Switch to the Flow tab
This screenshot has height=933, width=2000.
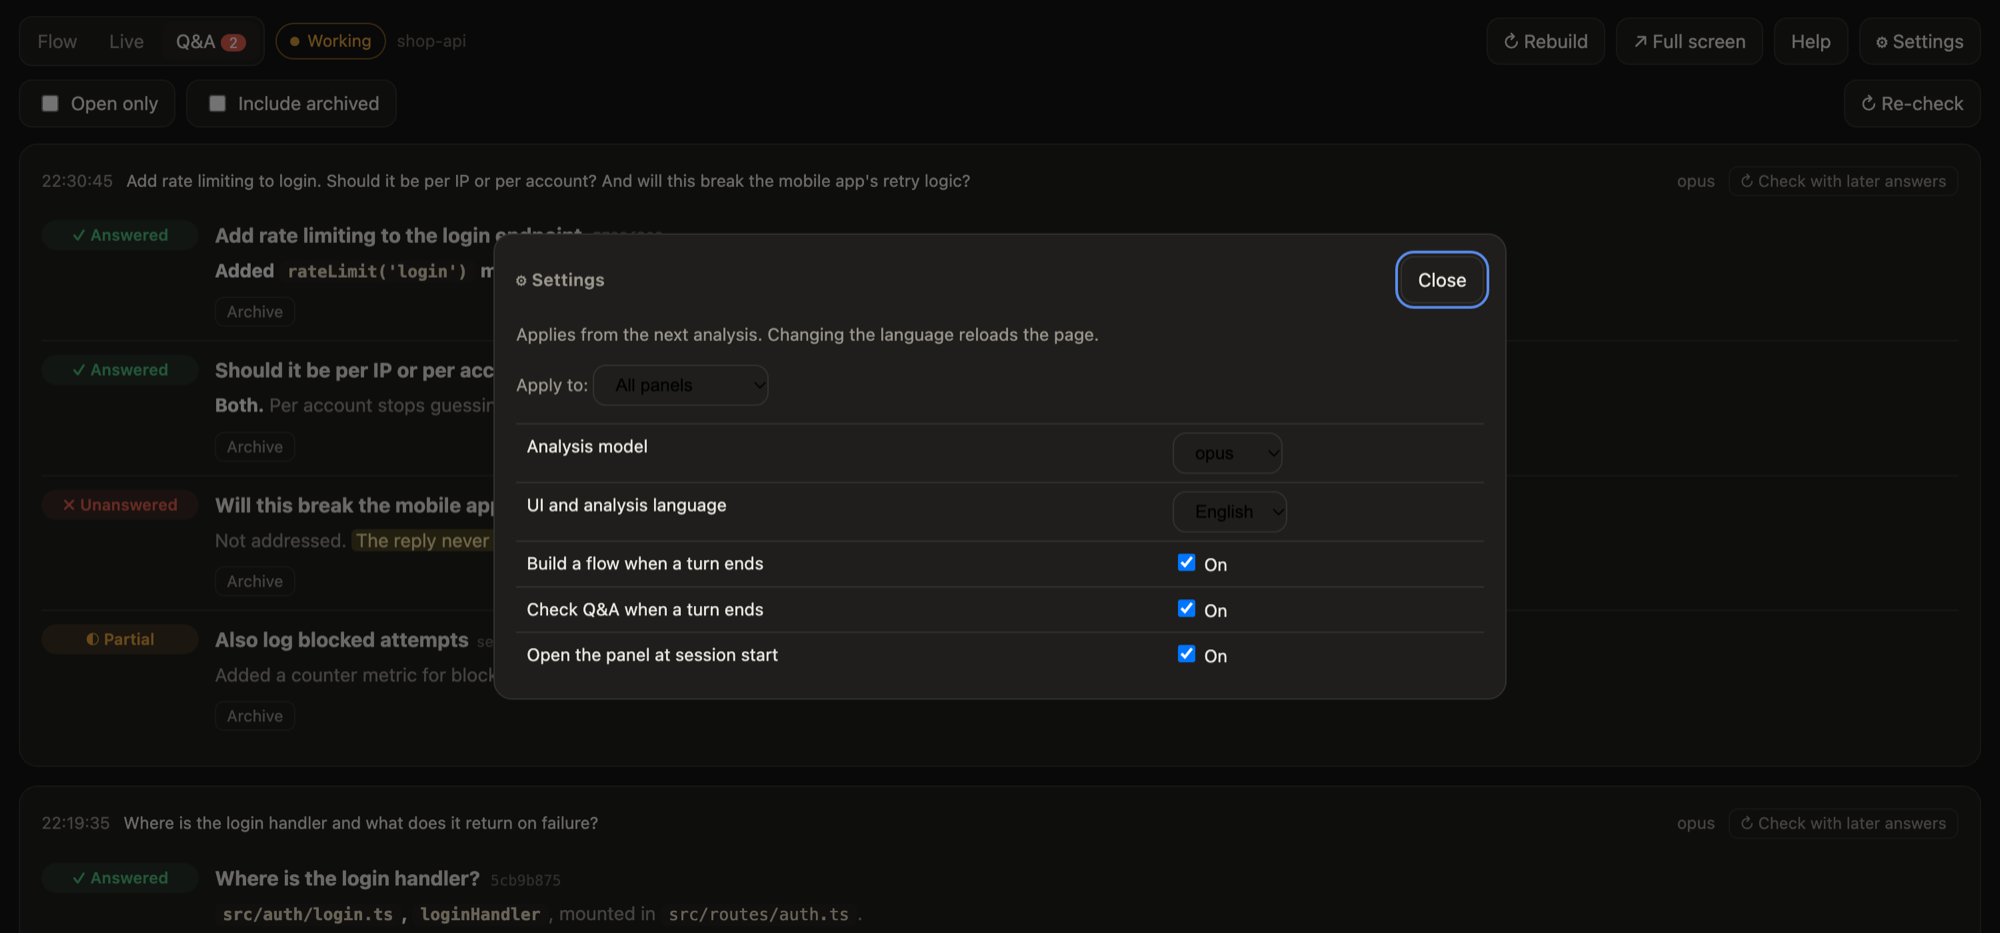tap(57, 41)
